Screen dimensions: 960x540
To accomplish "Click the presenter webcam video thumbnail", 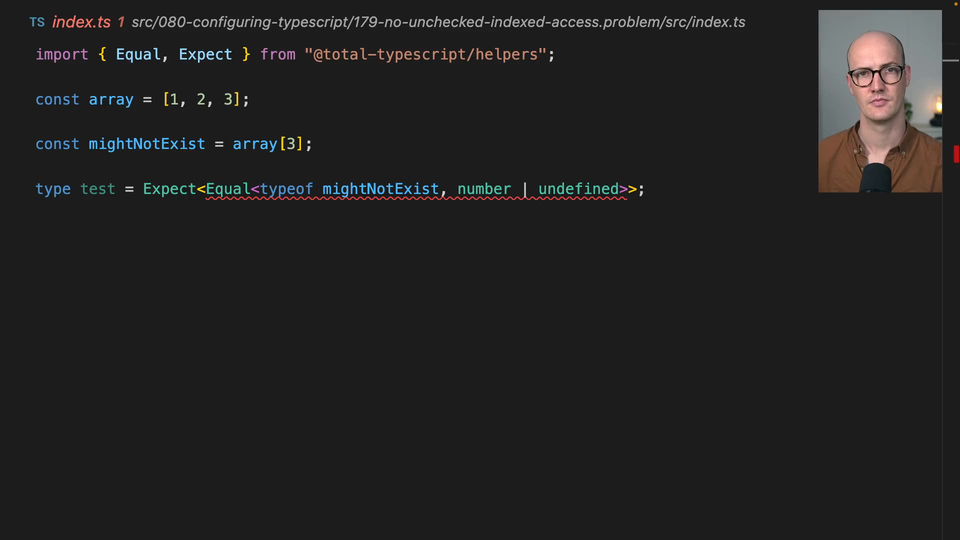I will pos(879,101).
